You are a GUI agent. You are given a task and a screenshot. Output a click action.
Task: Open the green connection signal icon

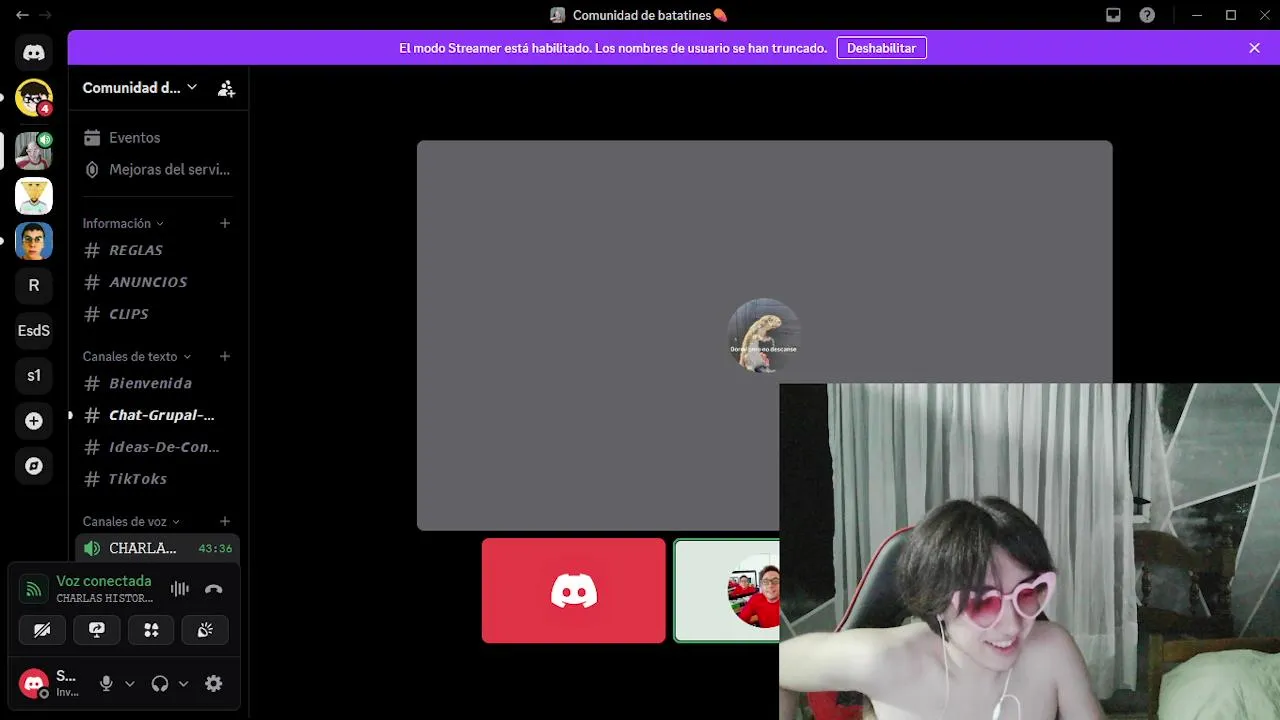(x=34, y=589)
